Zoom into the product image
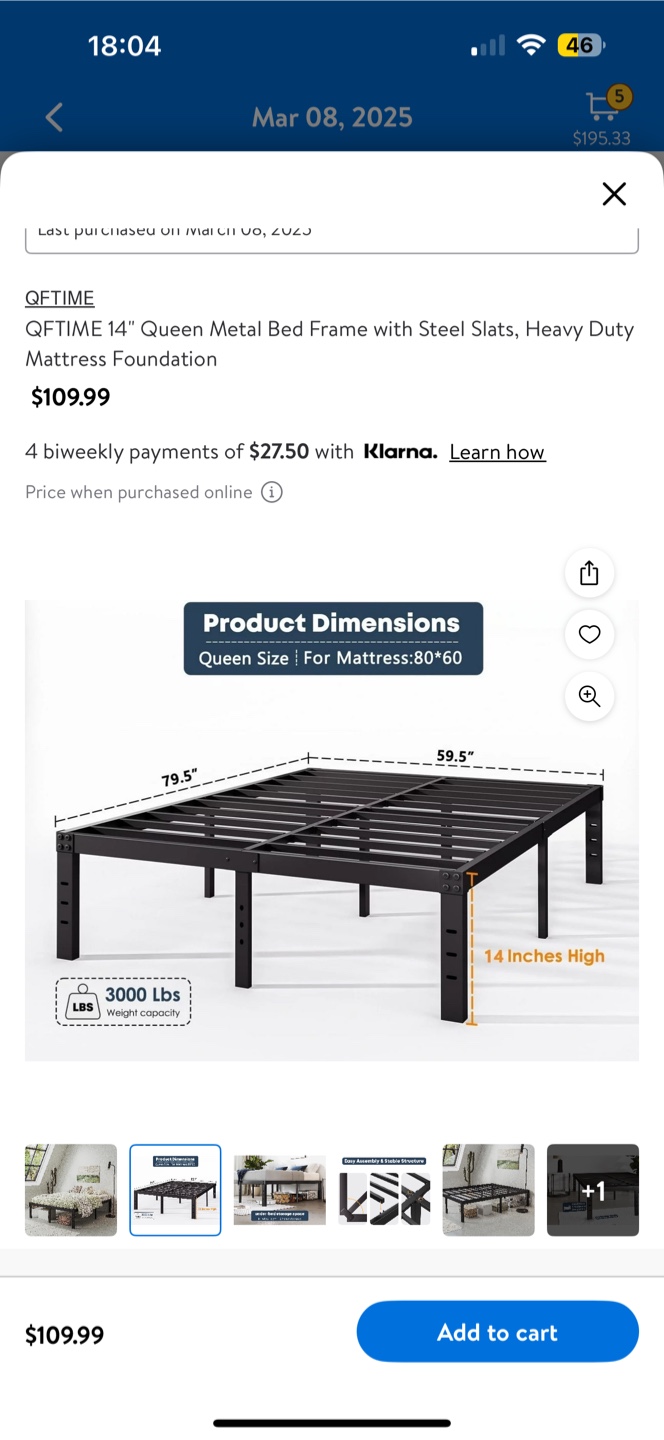 [x=589, y=696]
